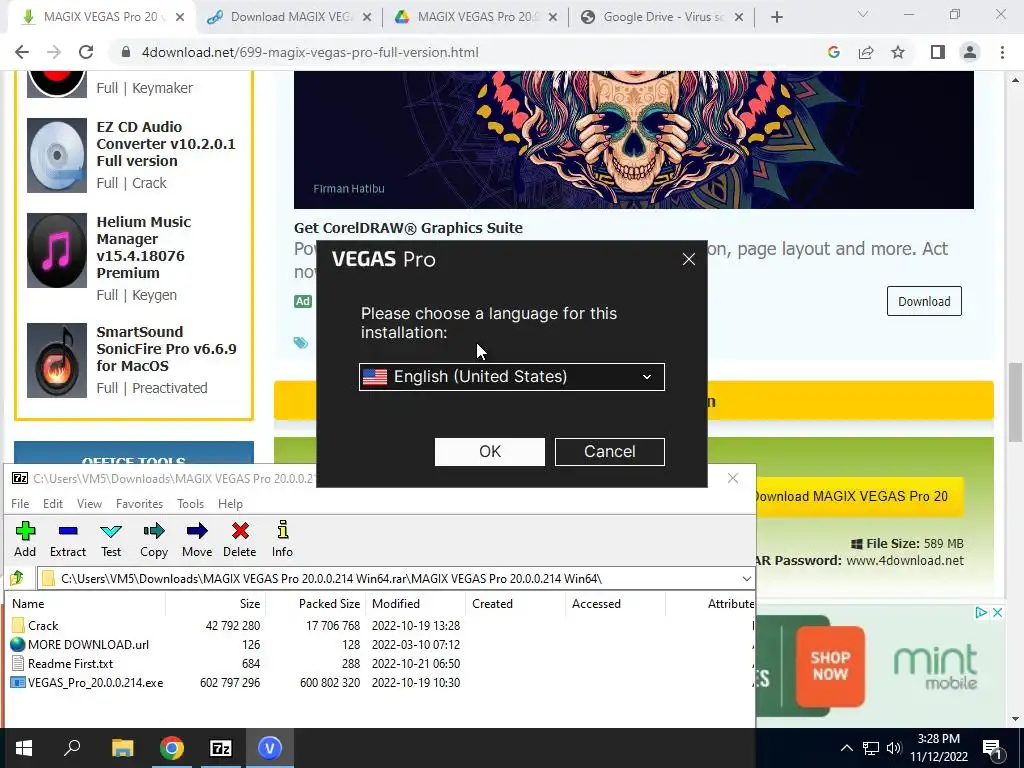Viewport: 1024px width, 768px height.
Task: Open EZ CD Audio Converter link
Action: pyautogui.click(x=166, y=144)
